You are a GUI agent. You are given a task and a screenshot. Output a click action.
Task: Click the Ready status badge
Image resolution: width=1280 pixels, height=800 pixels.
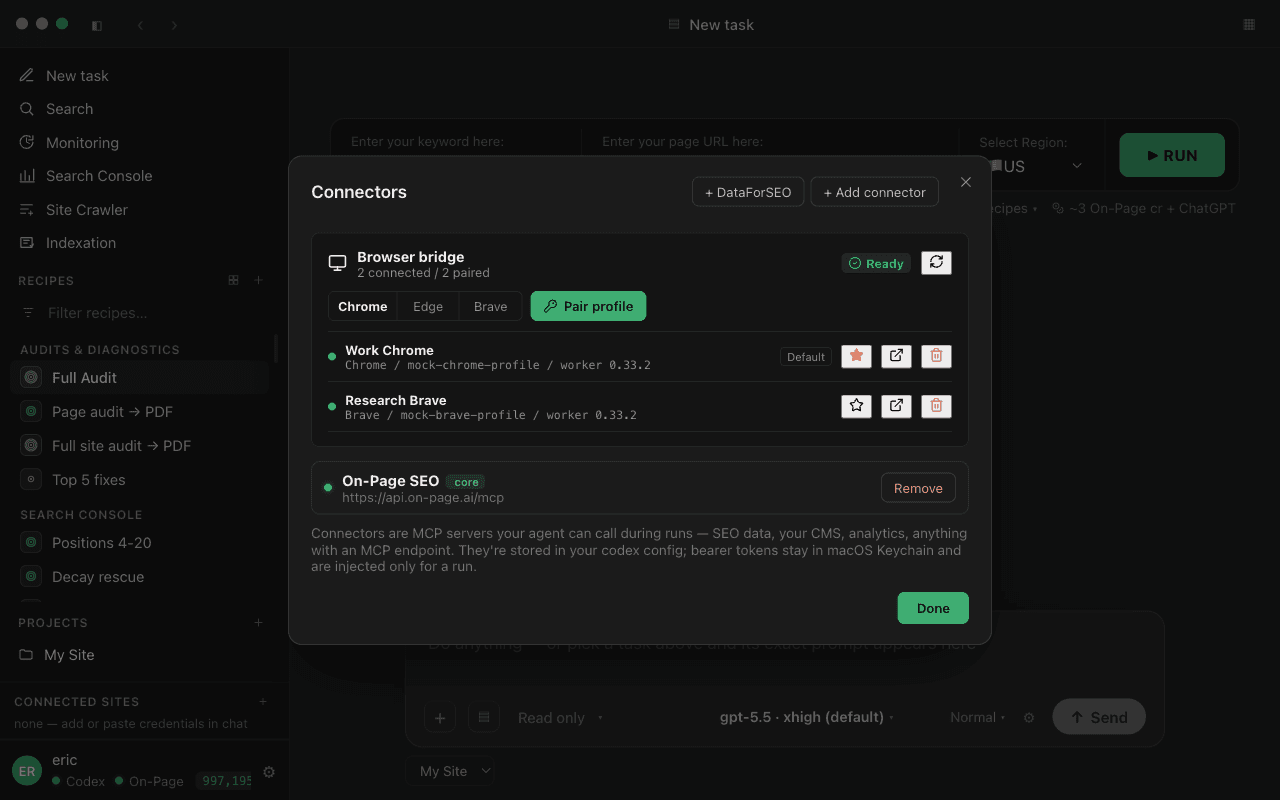tap(876, 263)
